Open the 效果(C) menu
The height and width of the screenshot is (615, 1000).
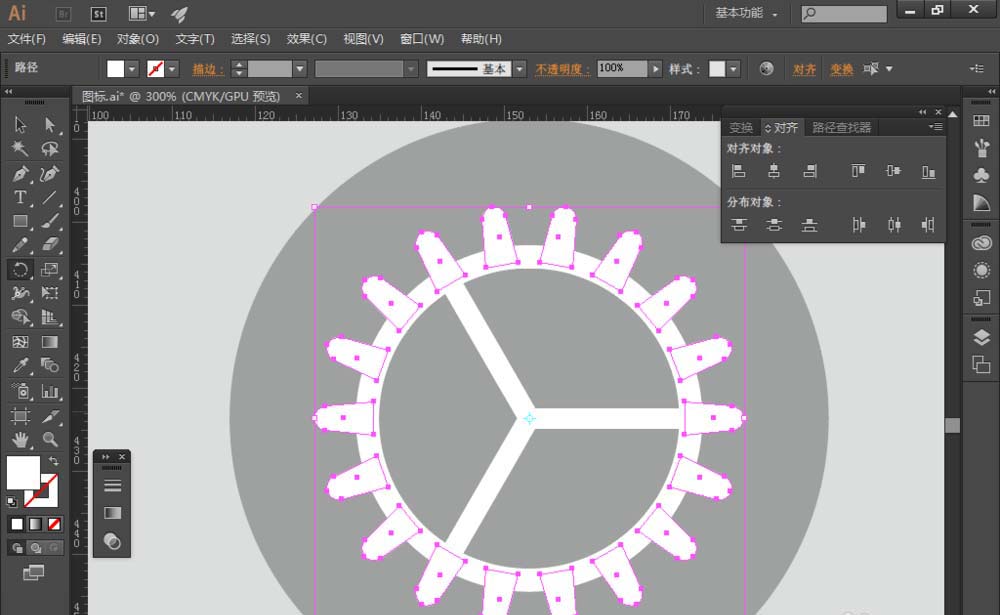307,39
